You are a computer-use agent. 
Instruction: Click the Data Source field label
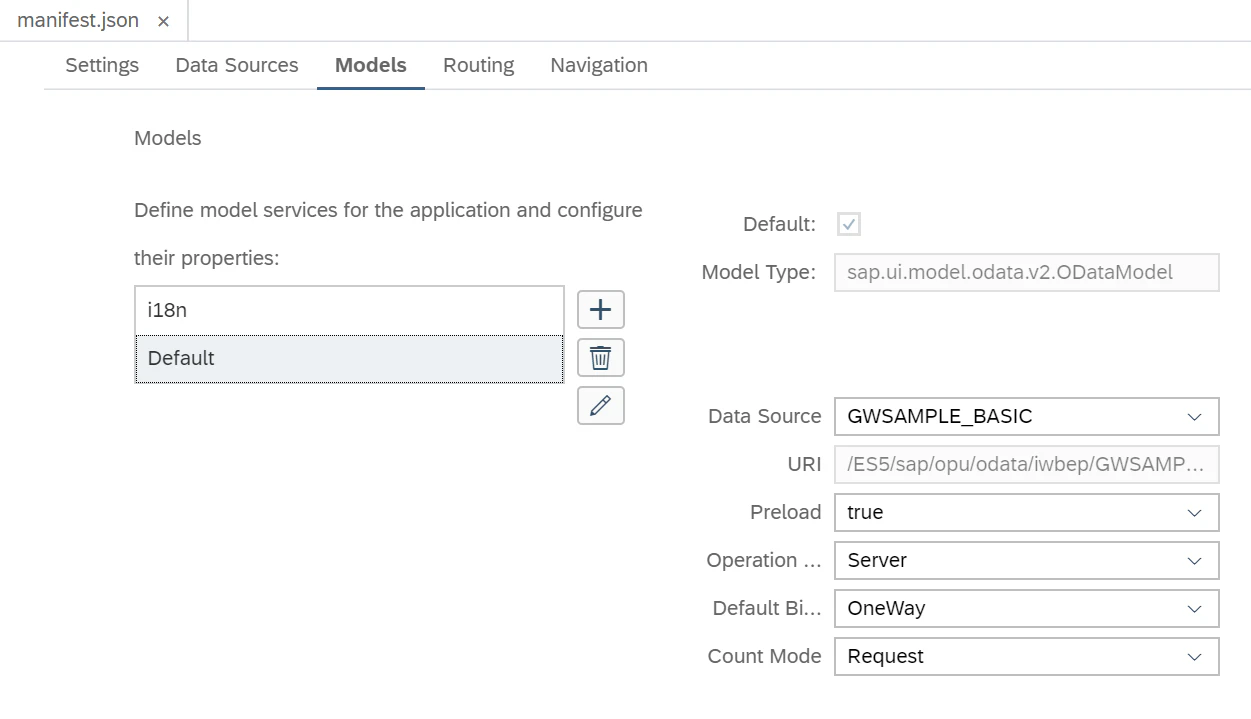(x=765, y=416)
